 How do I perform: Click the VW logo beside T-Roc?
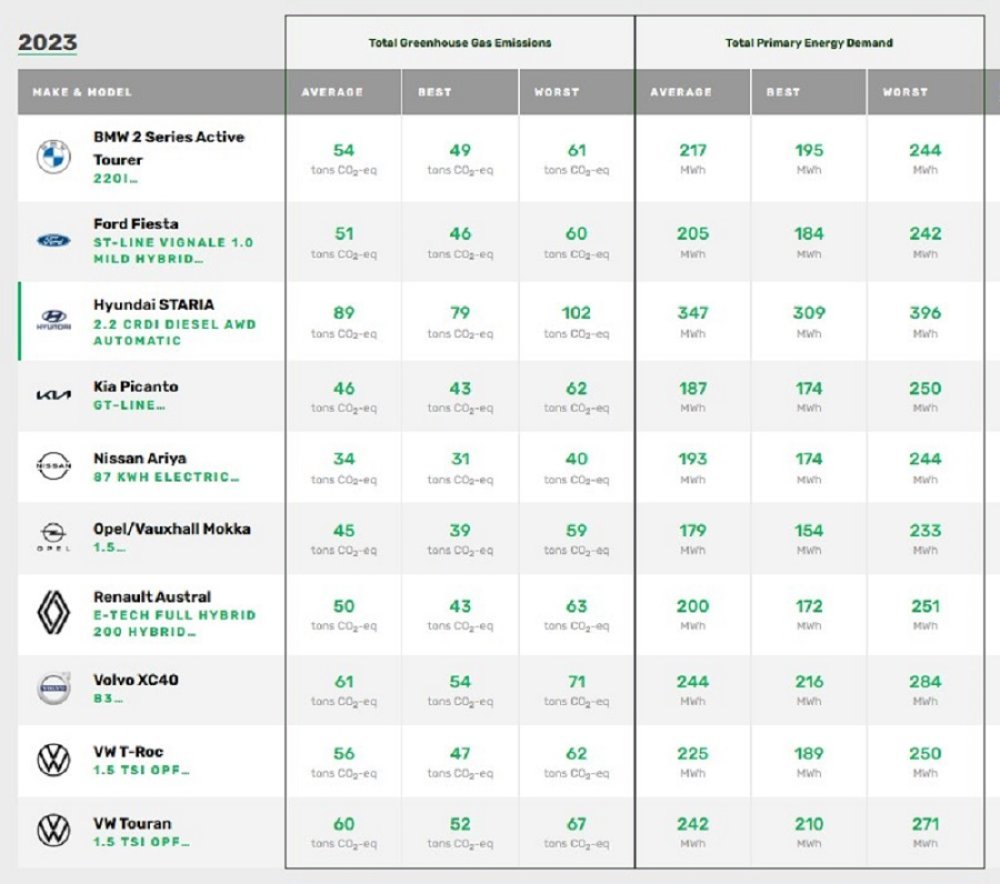tap(54, 760)
